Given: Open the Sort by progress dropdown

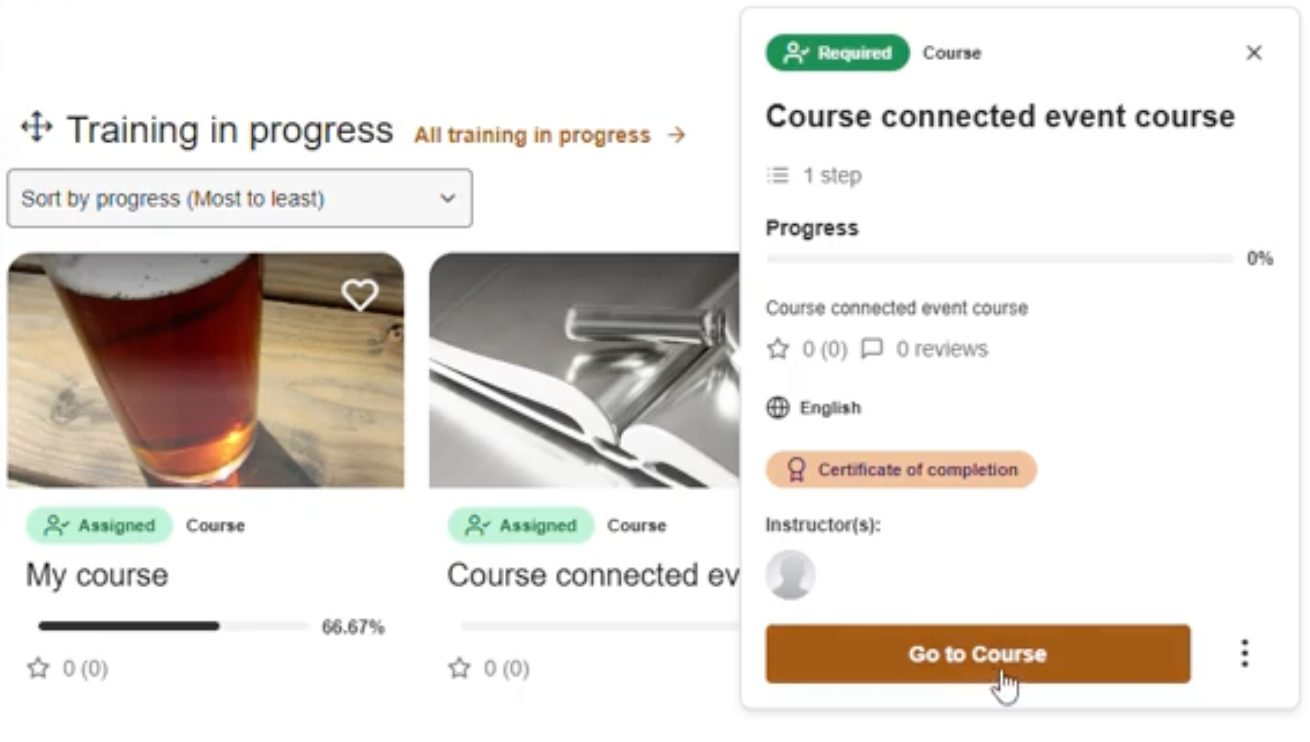Looking at the screenshot, I should coord(240,198).
